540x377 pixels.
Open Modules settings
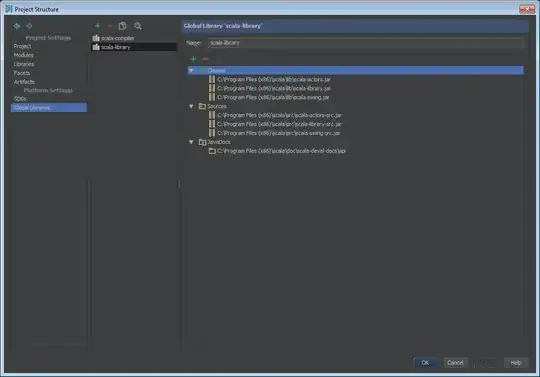24,55
